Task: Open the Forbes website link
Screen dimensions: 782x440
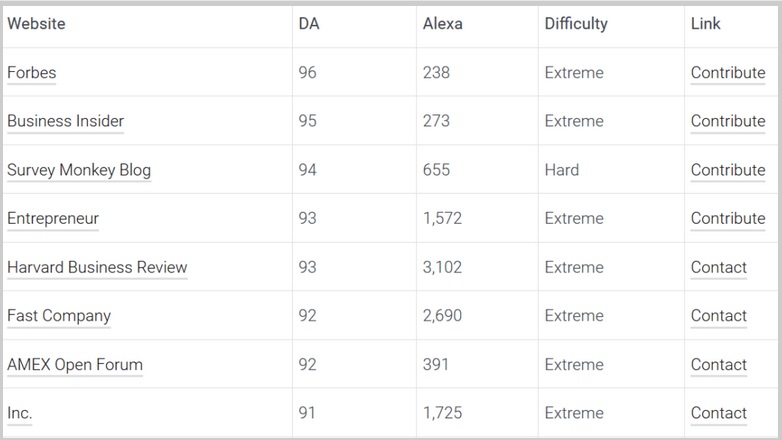Action: (x=32, y=73)
